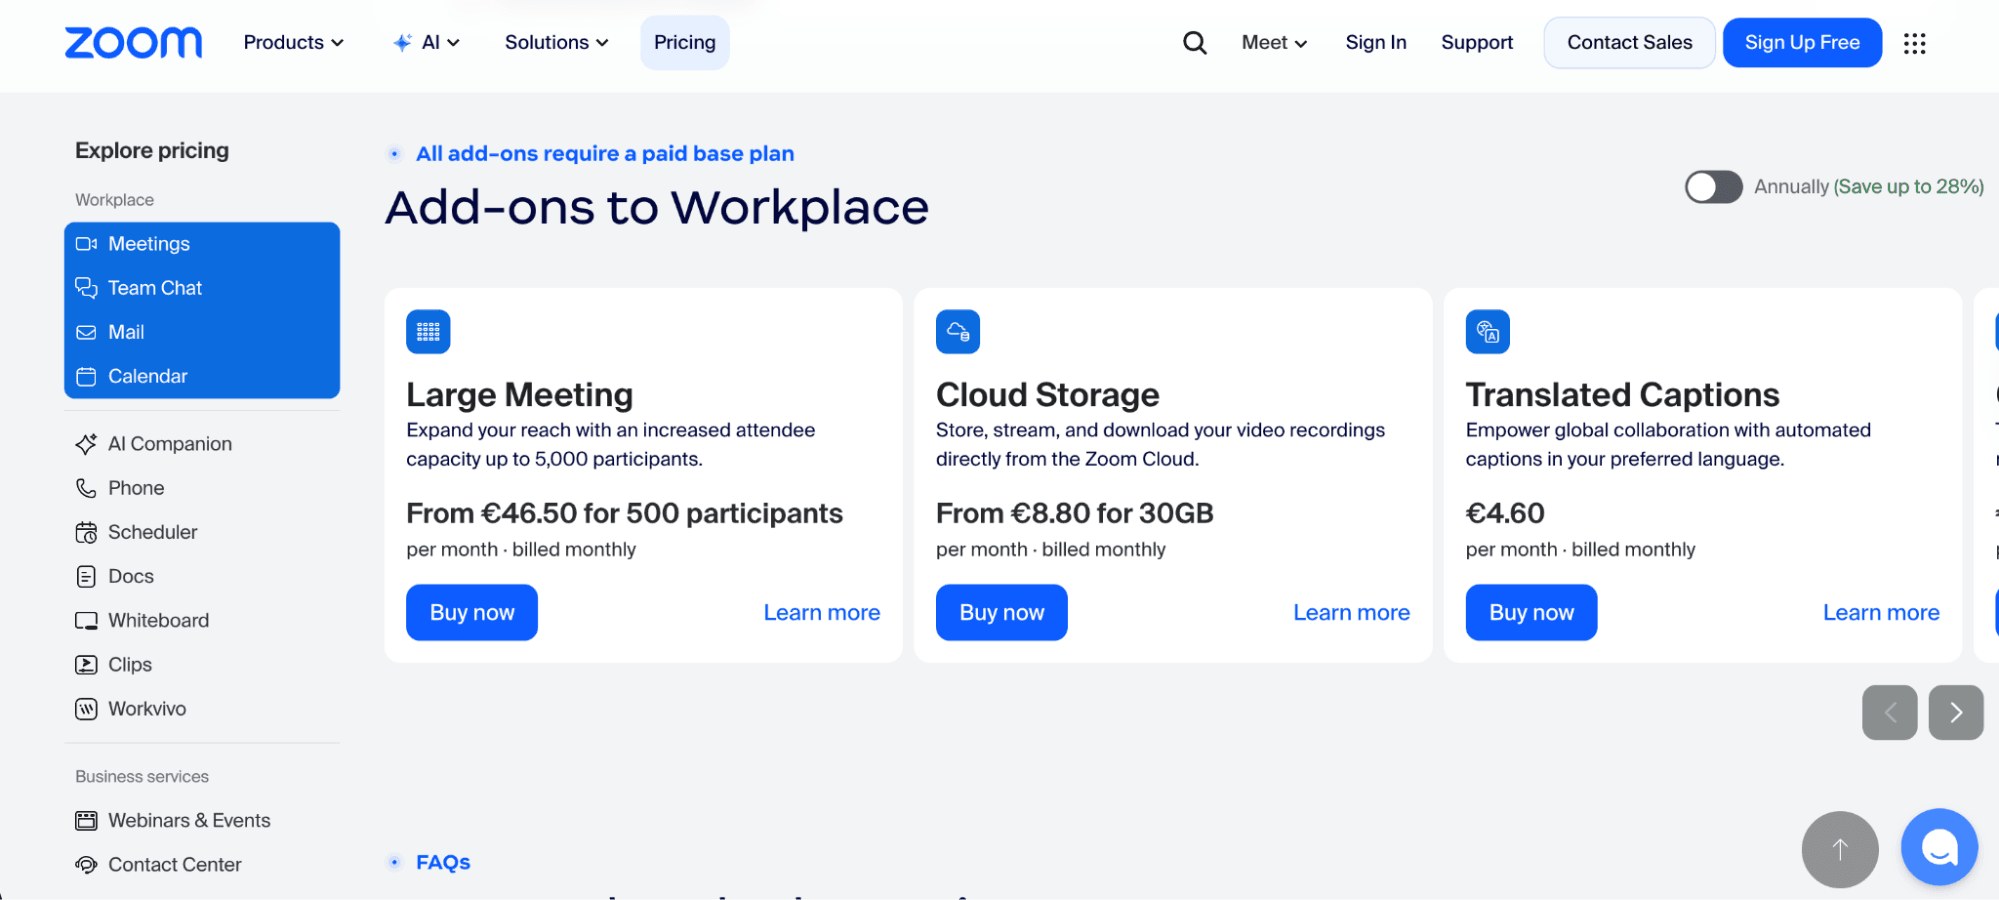Expand the Solutions dropdown menu
Viewport: 1999px width, 900px height.
(556, 43)
